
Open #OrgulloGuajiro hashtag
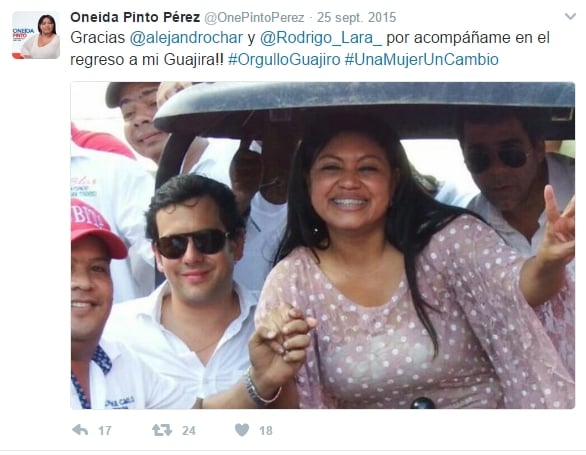(284, 59)
